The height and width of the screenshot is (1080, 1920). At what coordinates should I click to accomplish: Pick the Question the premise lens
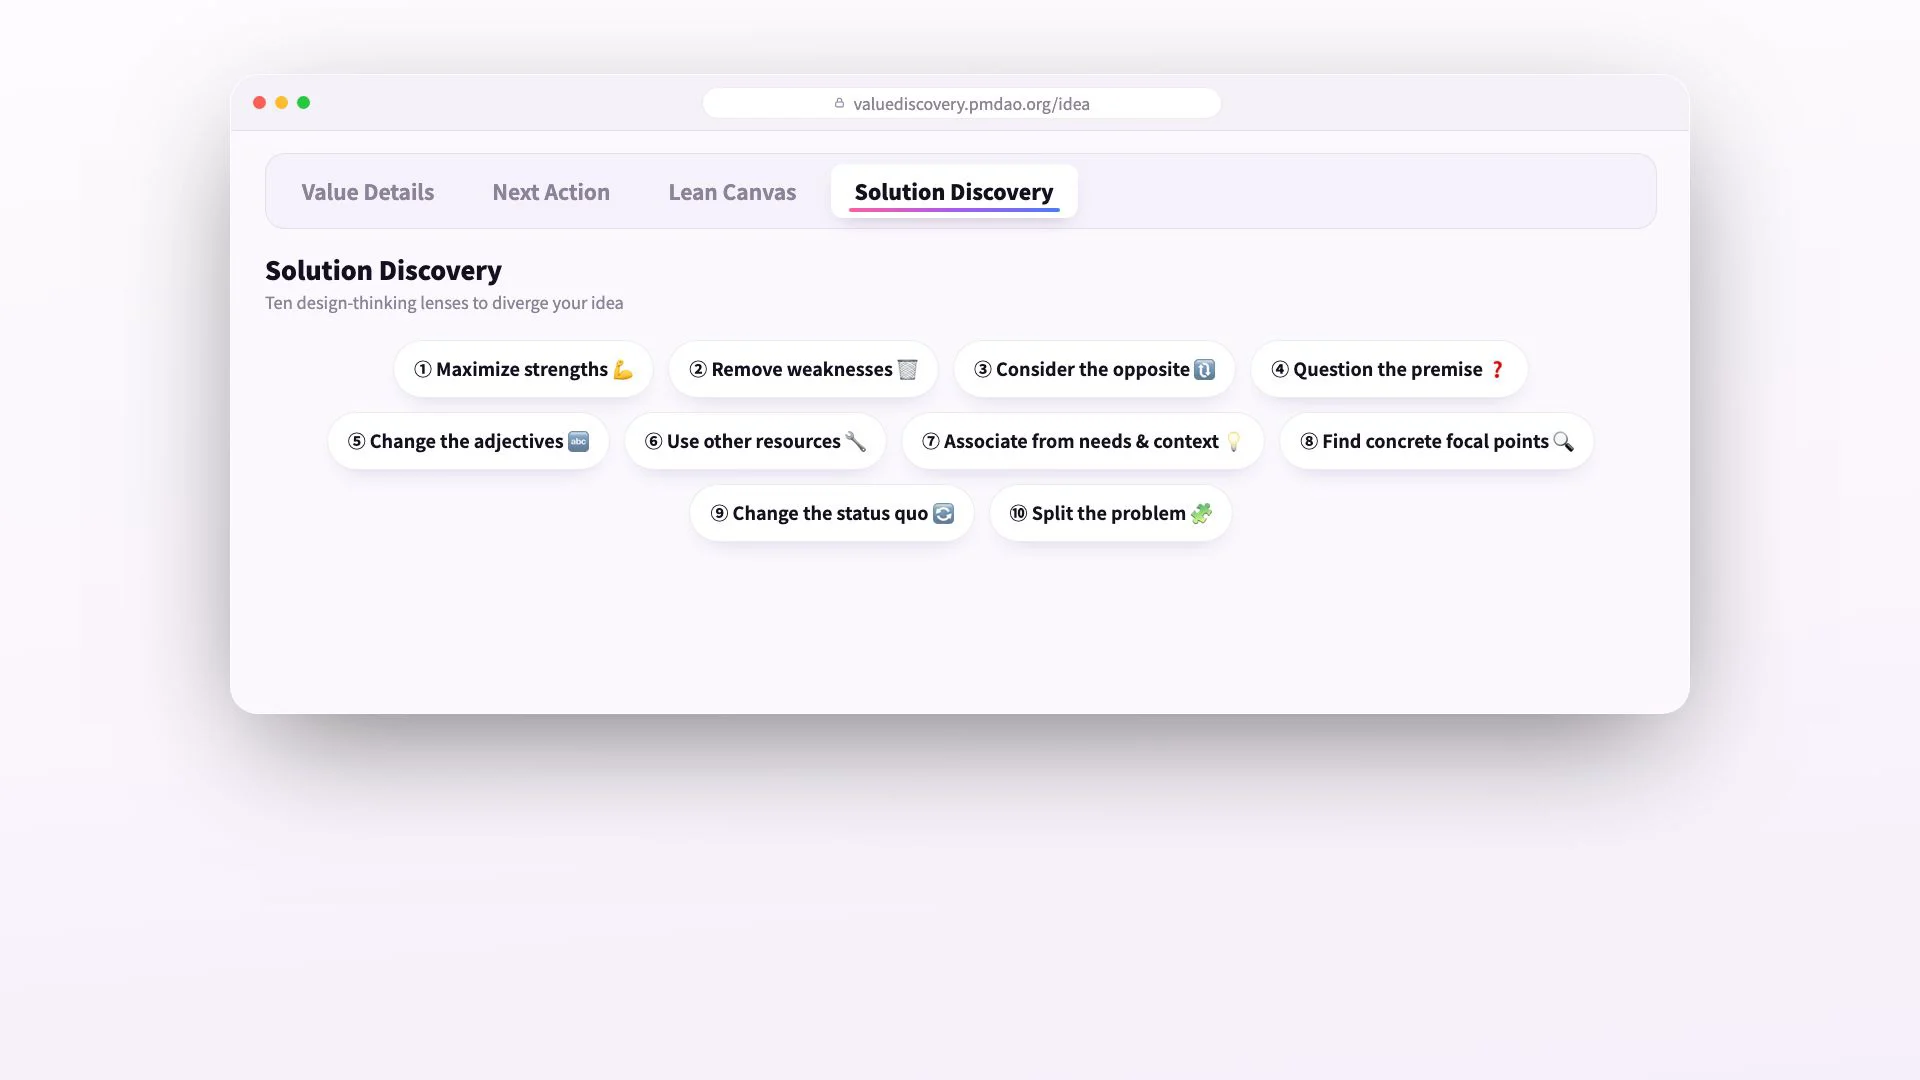click(x=1389, y=369)
